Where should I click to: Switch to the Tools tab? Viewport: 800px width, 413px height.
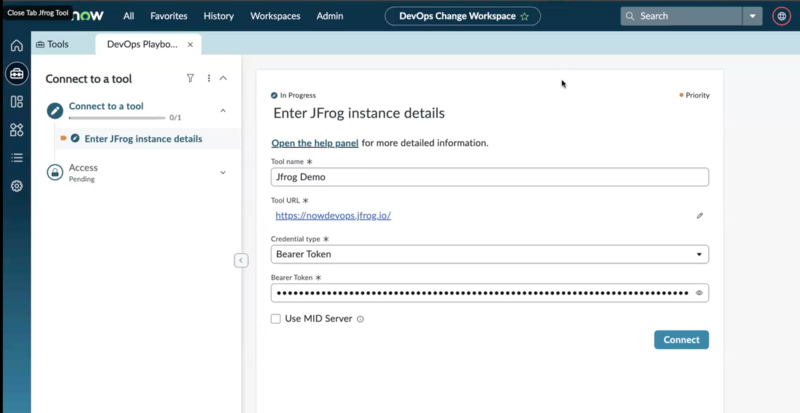(x=52, y=44)
